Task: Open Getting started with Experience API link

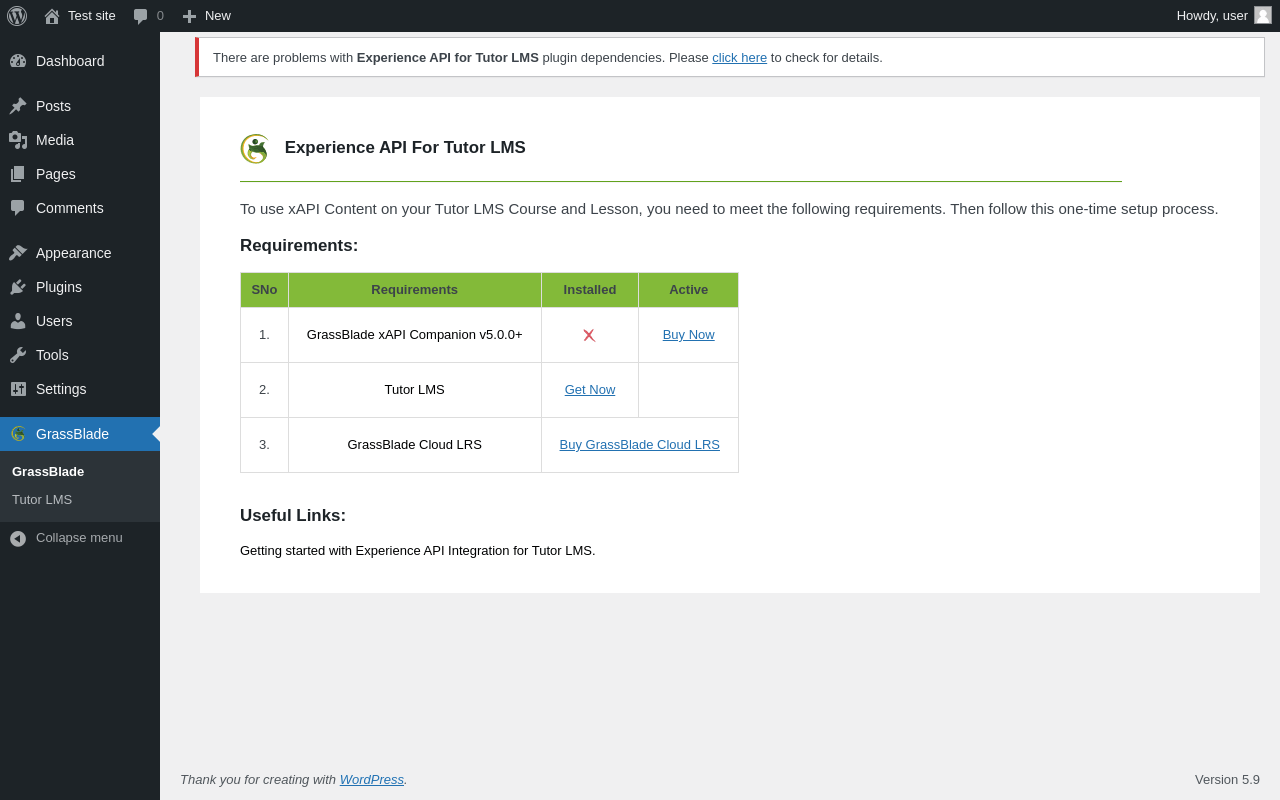Action: (x=417, y=550)
